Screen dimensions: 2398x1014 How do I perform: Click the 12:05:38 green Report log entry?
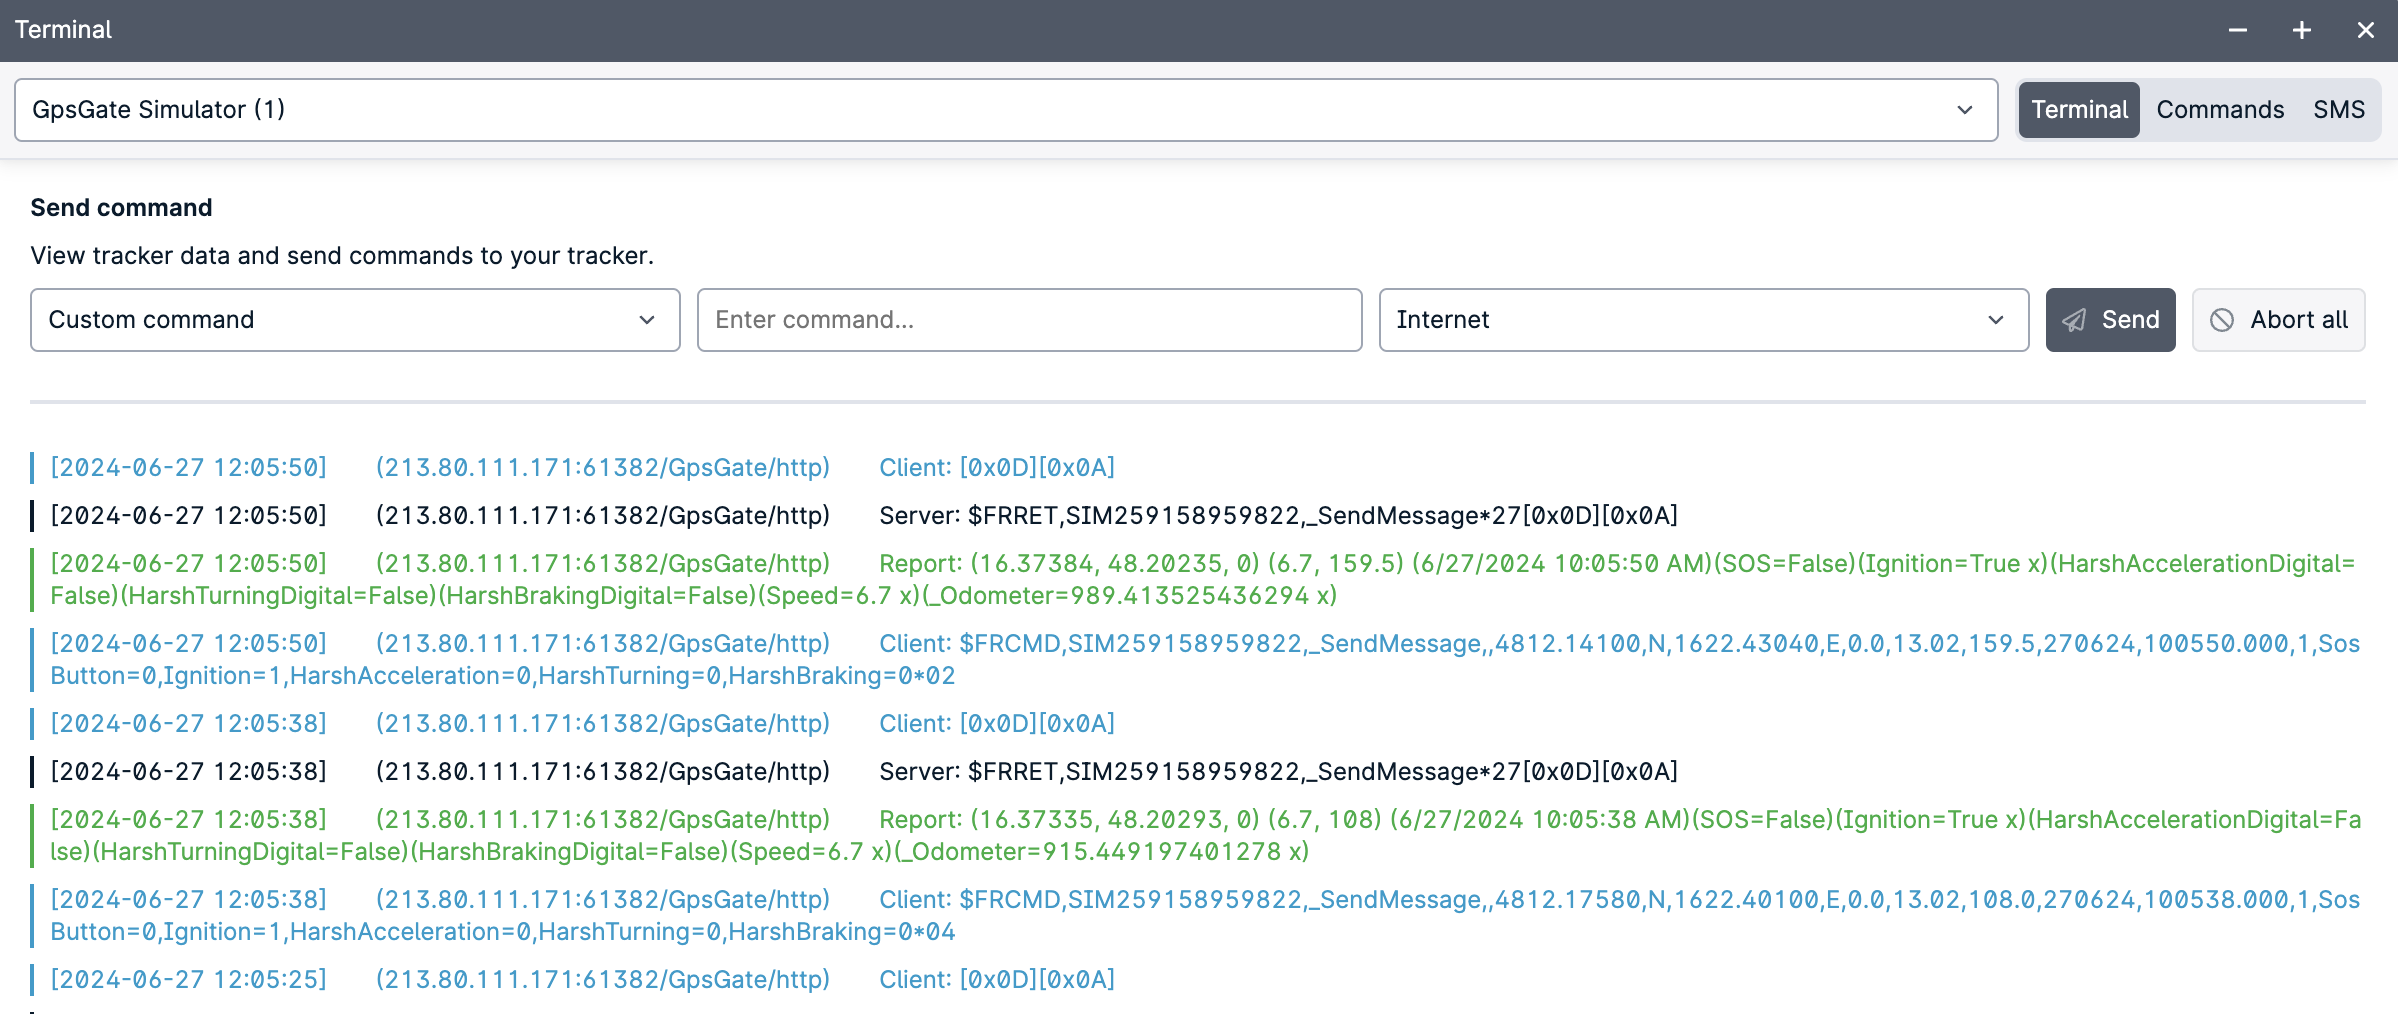tap(1198, 836)
